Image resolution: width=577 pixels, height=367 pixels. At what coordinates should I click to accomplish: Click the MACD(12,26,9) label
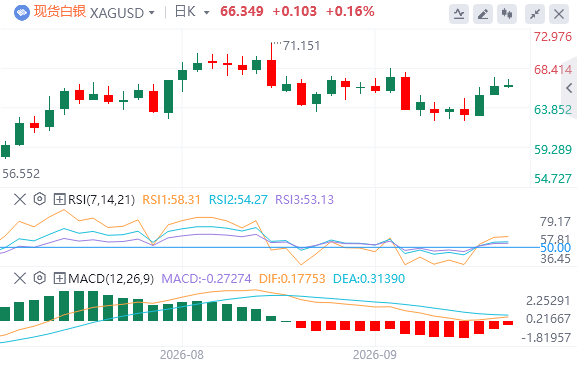[111, 278]
